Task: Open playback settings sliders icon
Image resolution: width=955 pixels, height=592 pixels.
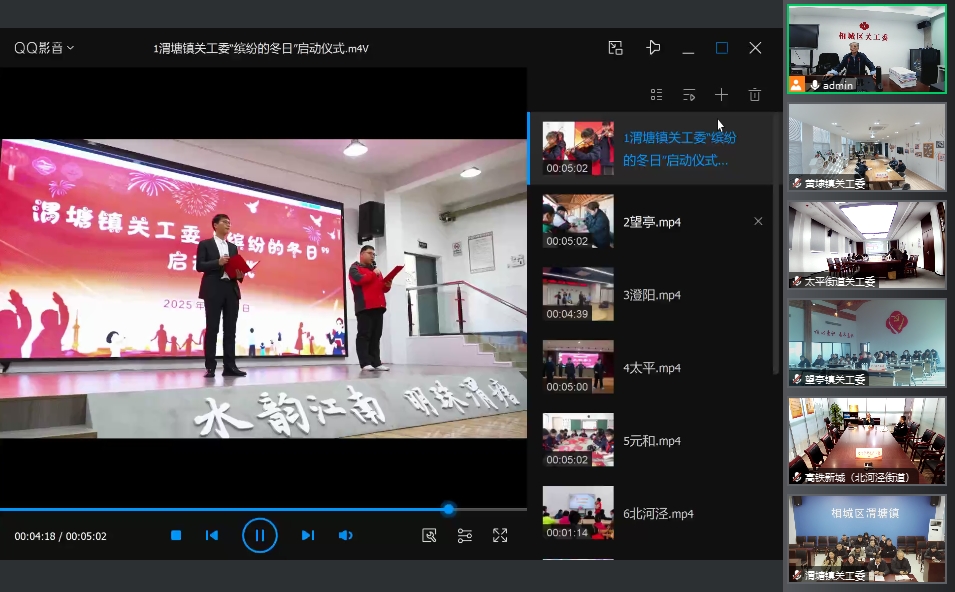Action: (x=465, y=535)
